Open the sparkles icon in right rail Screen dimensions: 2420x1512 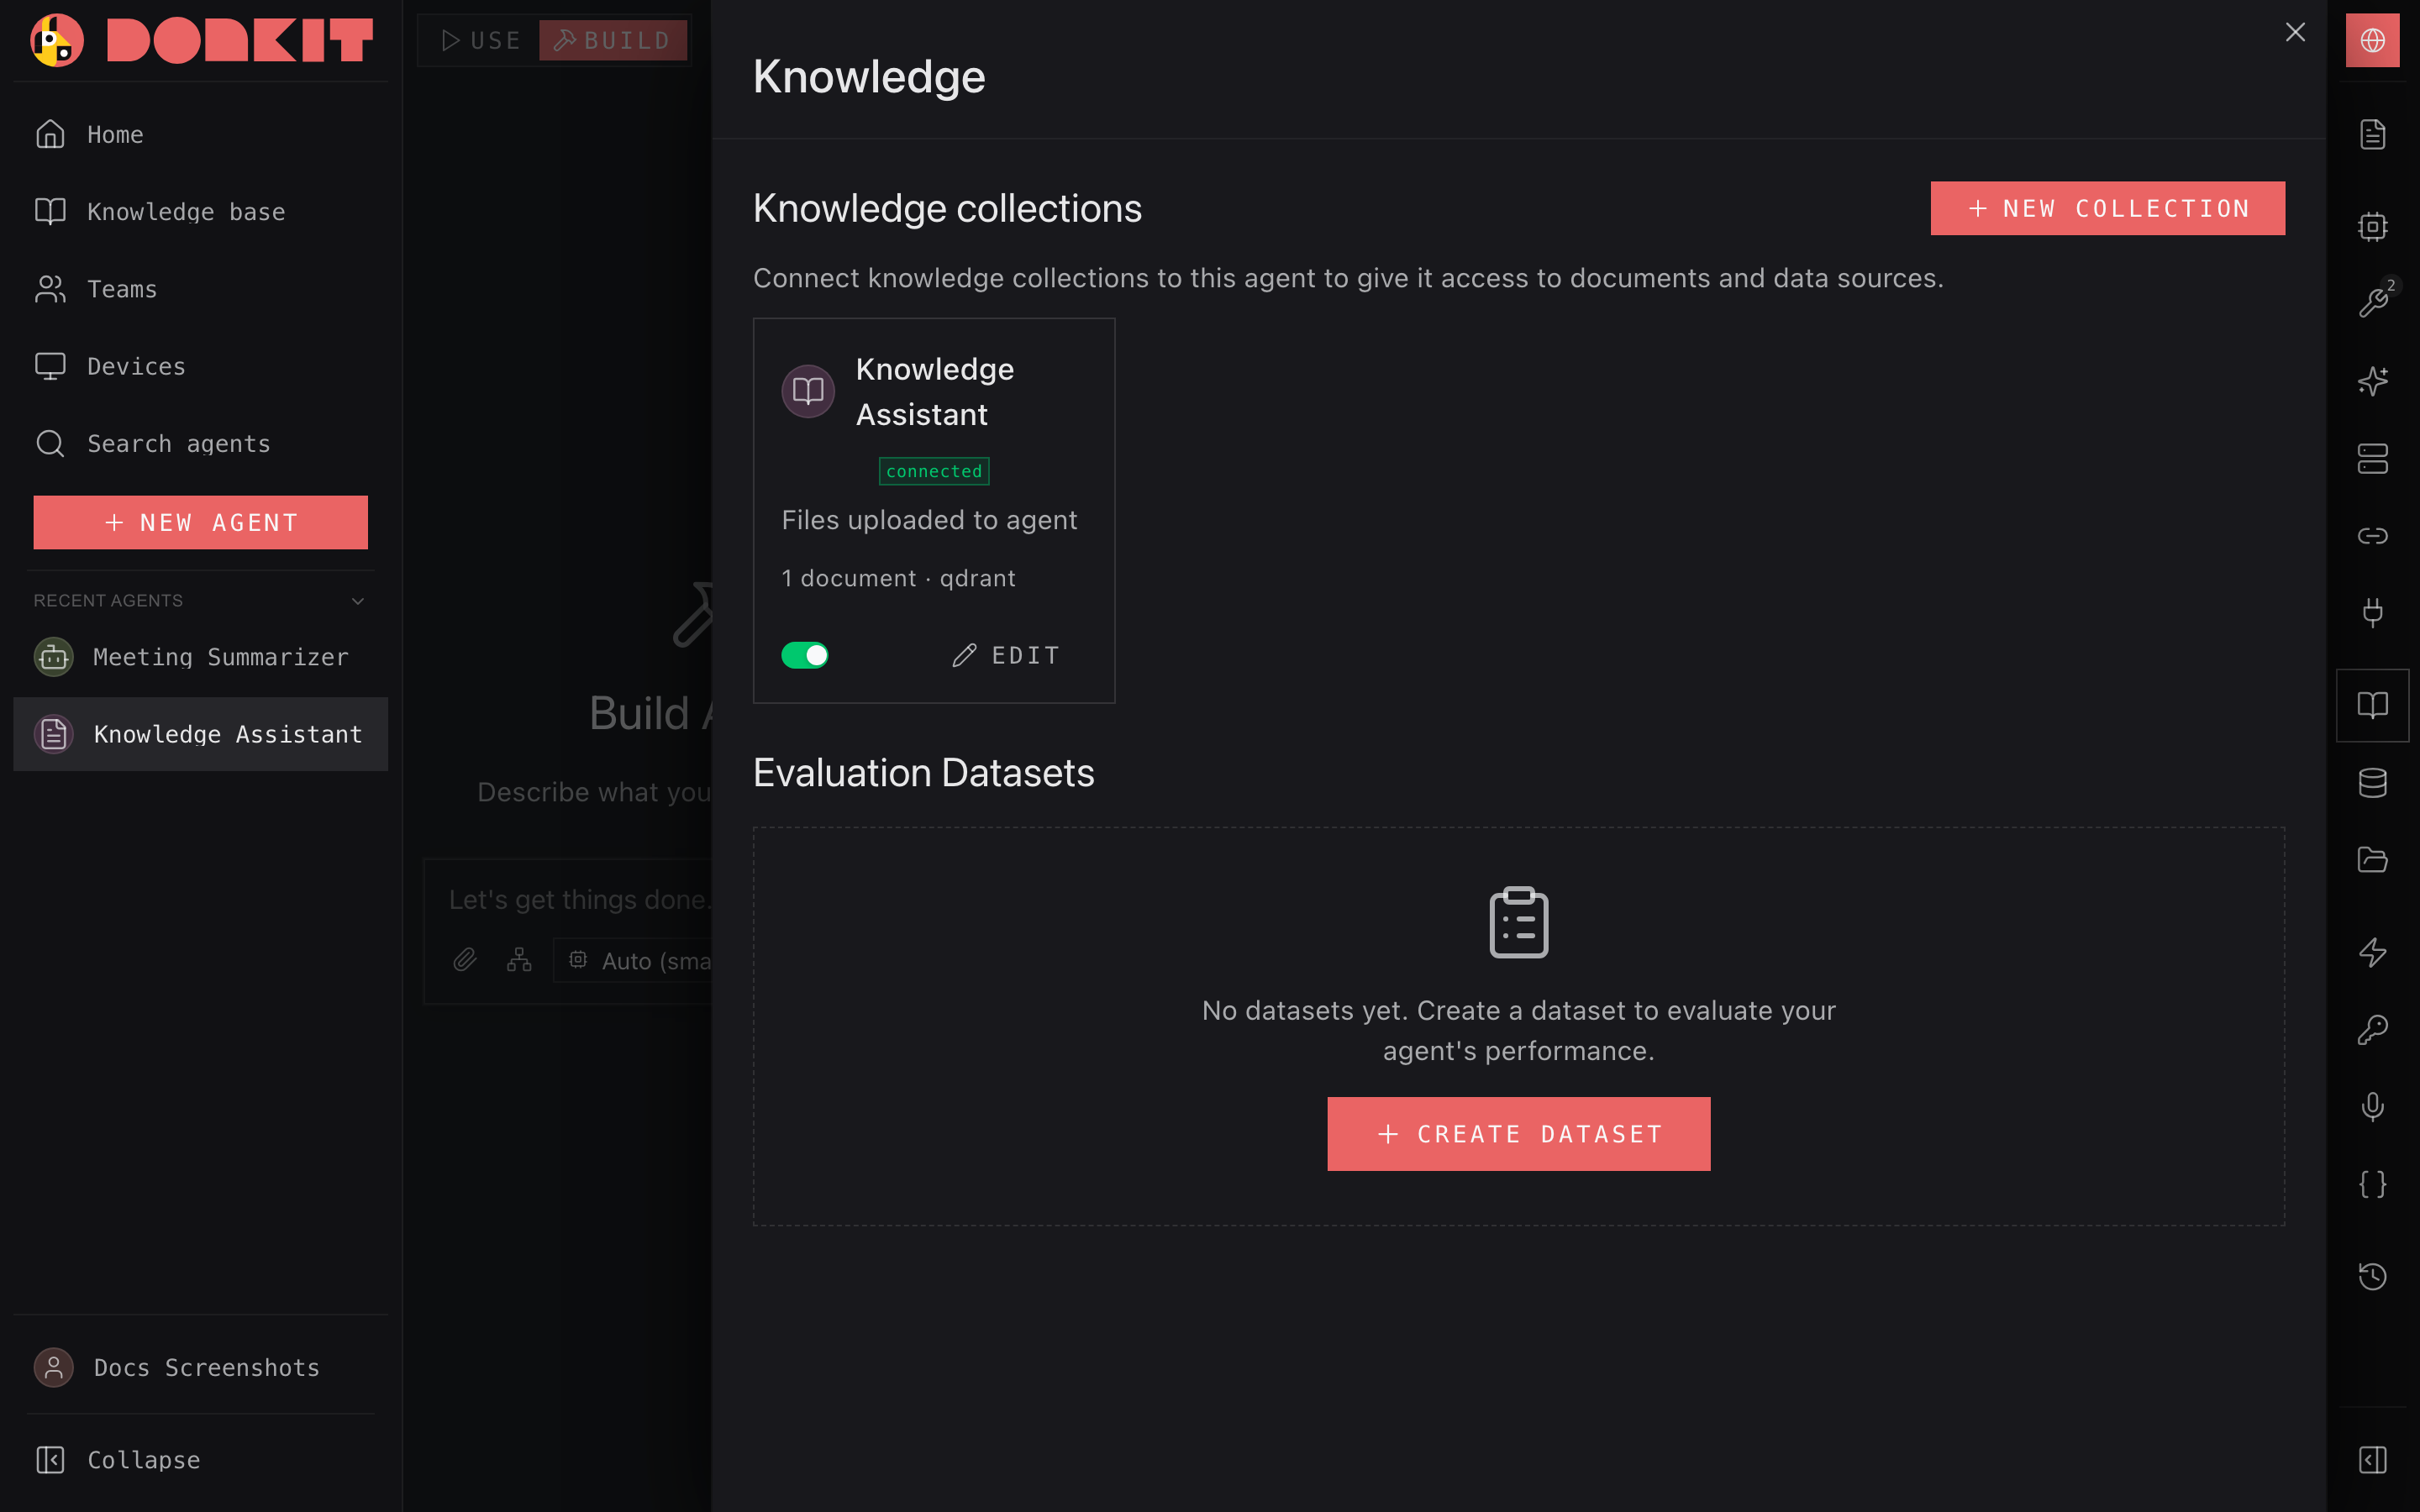[x=2372, y=381]
